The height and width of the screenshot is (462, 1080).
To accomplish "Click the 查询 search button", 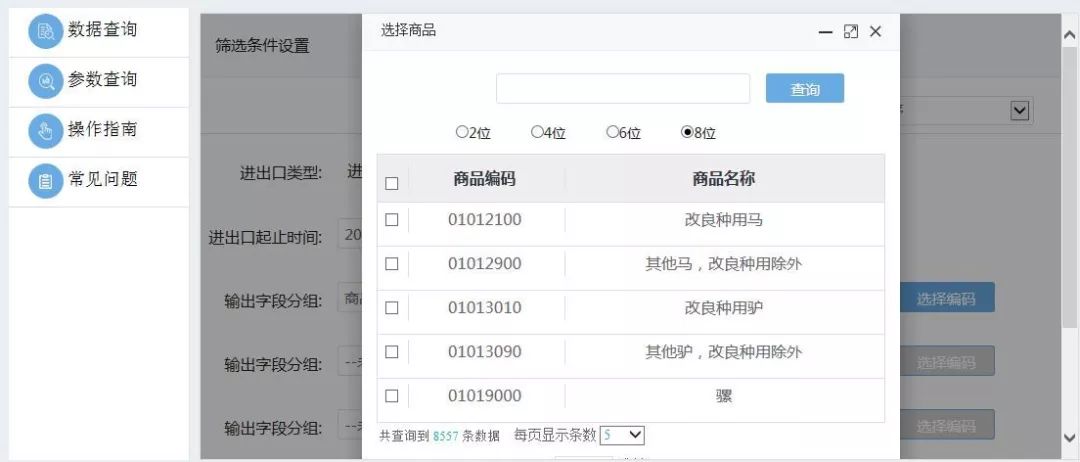I will point(805,89).
